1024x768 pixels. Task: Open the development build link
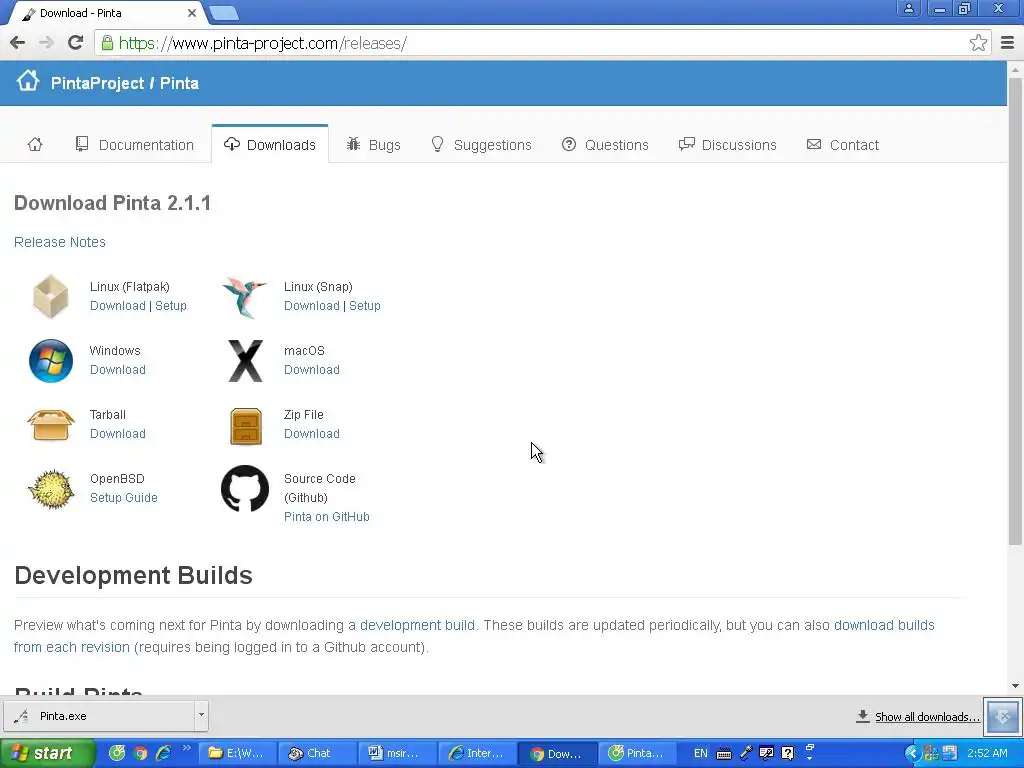click(x=417, y=625)
